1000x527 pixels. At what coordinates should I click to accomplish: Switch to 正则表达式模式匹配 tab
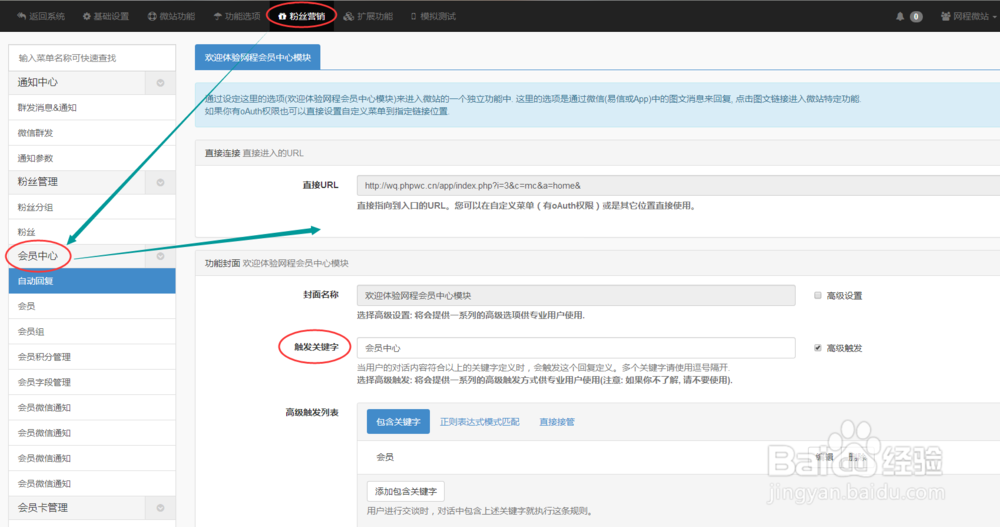pos(480,422)
